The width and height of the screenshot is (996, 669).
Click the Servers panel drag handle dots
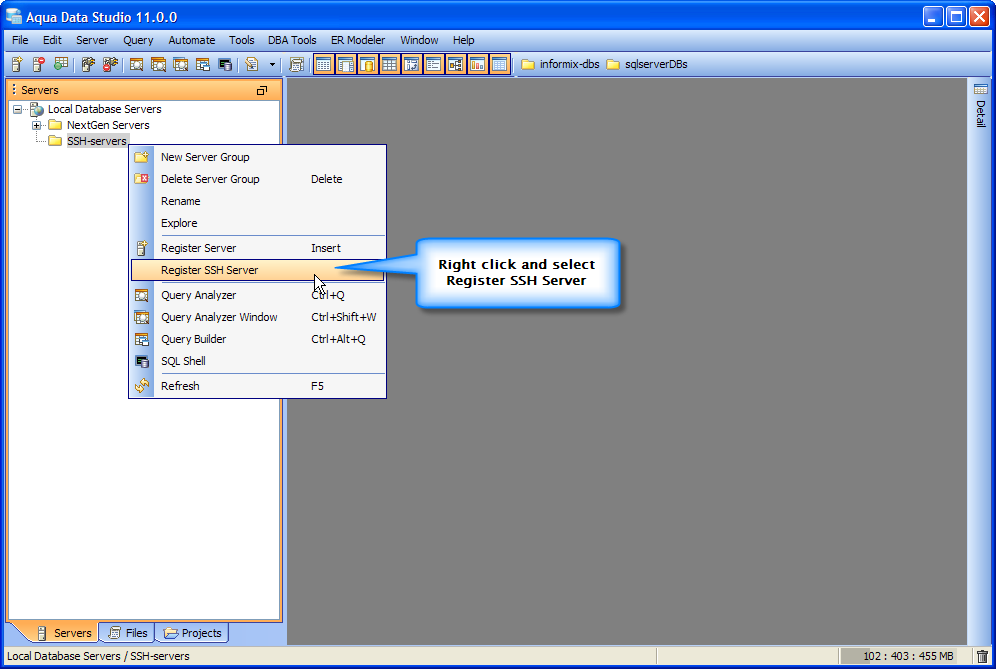pos(13,90)
